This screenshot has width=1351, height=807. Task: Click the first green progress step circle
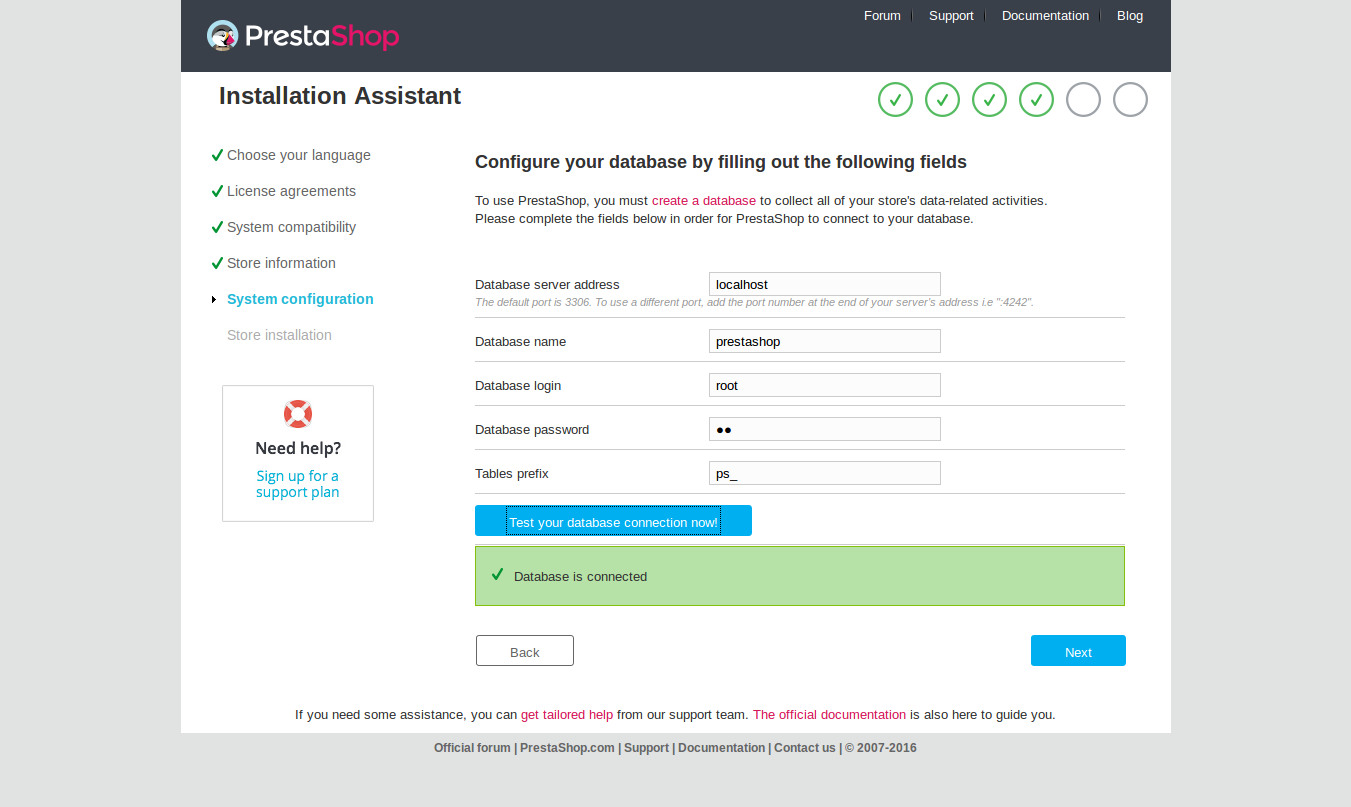(x=895, y=100)
